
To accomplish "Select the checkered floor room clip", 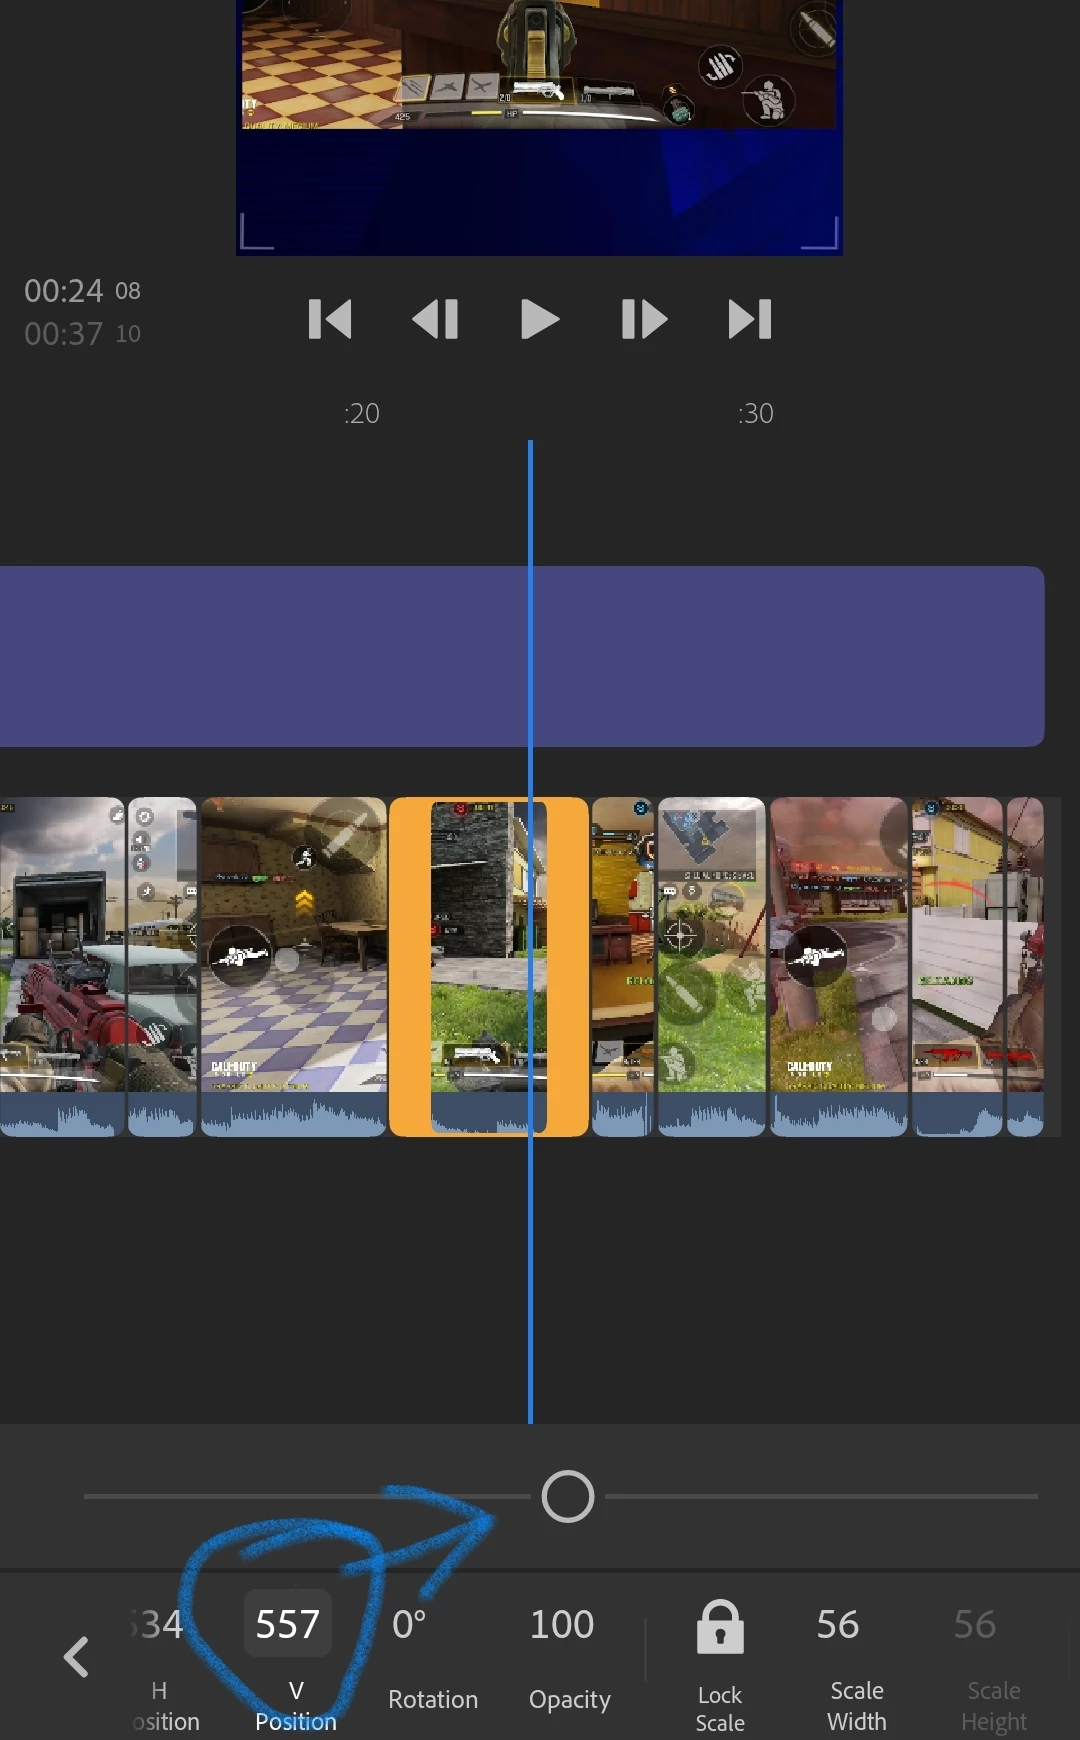I will (x=294, y=966).
